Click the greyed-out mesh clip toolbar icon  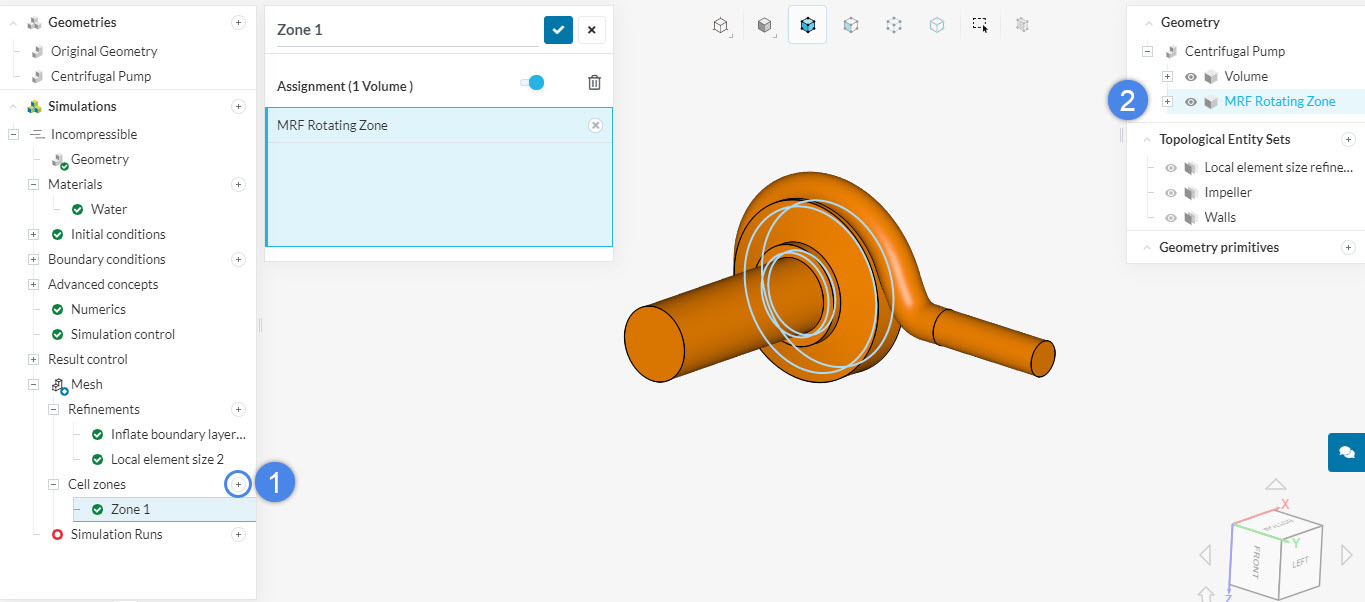tap(1021, 26)
